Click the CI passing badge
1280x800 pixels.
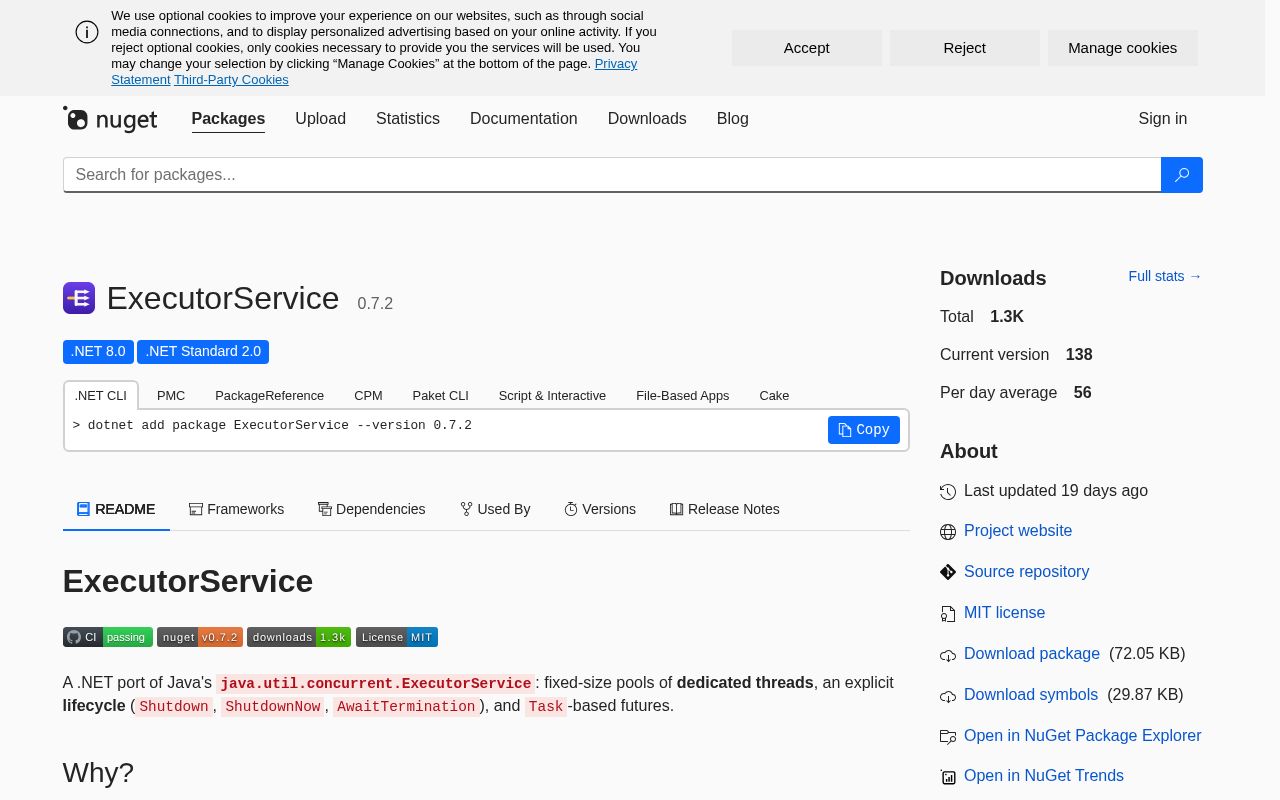108,637
